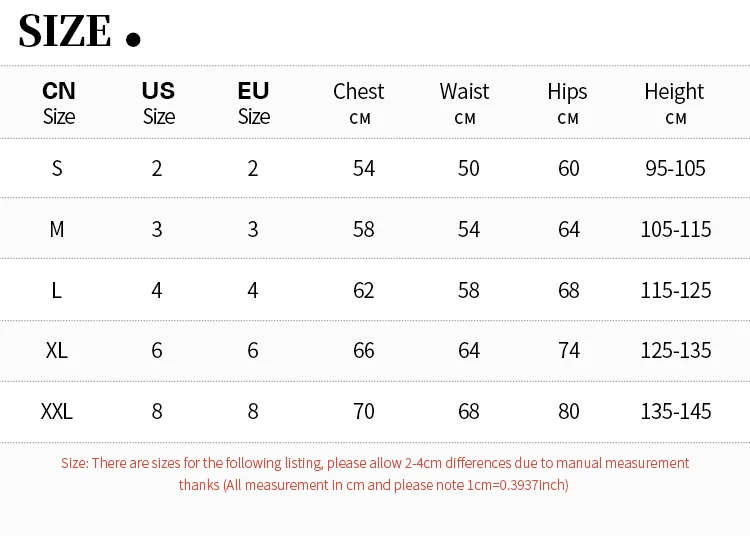Click chest value 62 in L row
This screenshot has width=750, height=536.
(364, 290)
